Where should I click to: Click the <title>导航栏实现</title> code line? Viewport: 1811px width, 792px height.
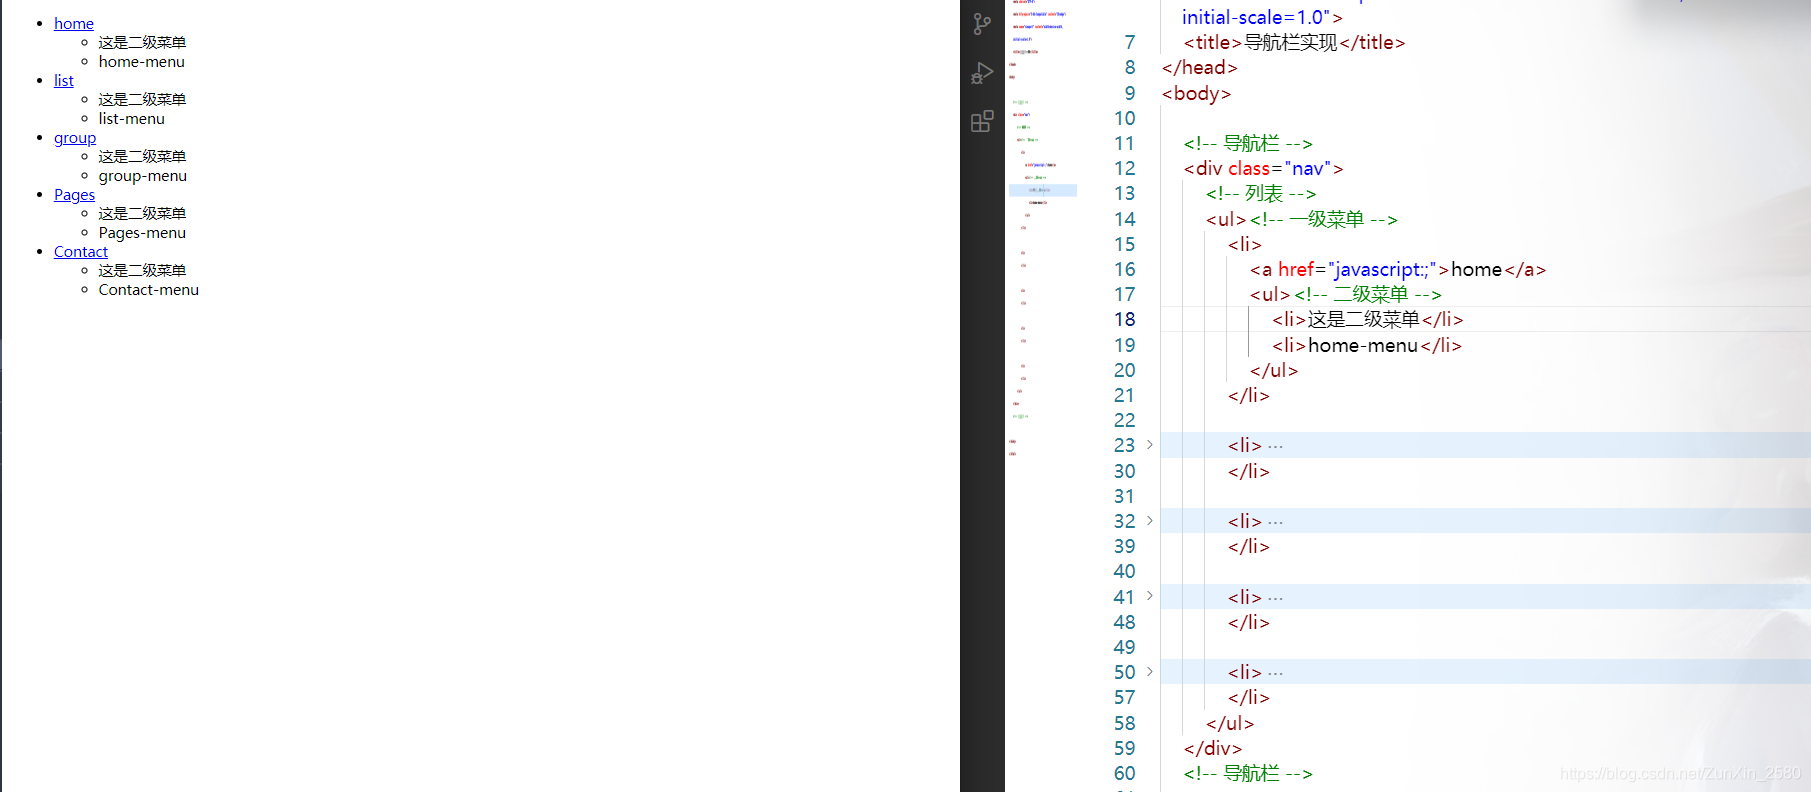click(1294, 43)
